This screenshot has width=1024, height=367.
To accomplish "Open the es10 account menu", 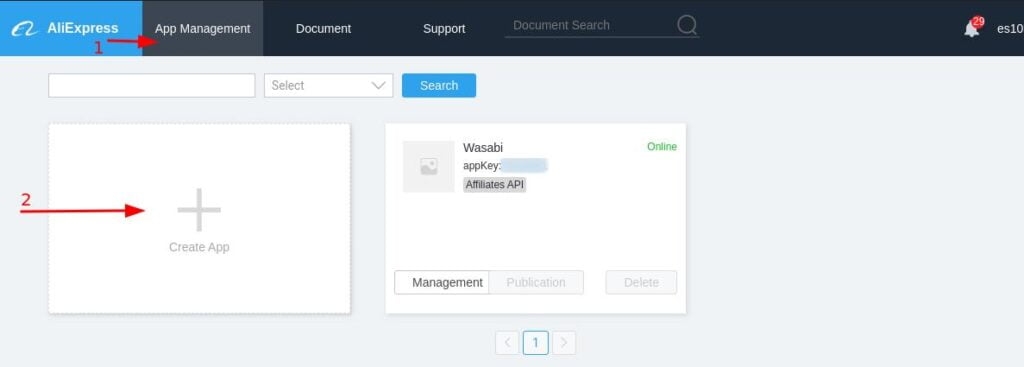I will (1010, 29).
